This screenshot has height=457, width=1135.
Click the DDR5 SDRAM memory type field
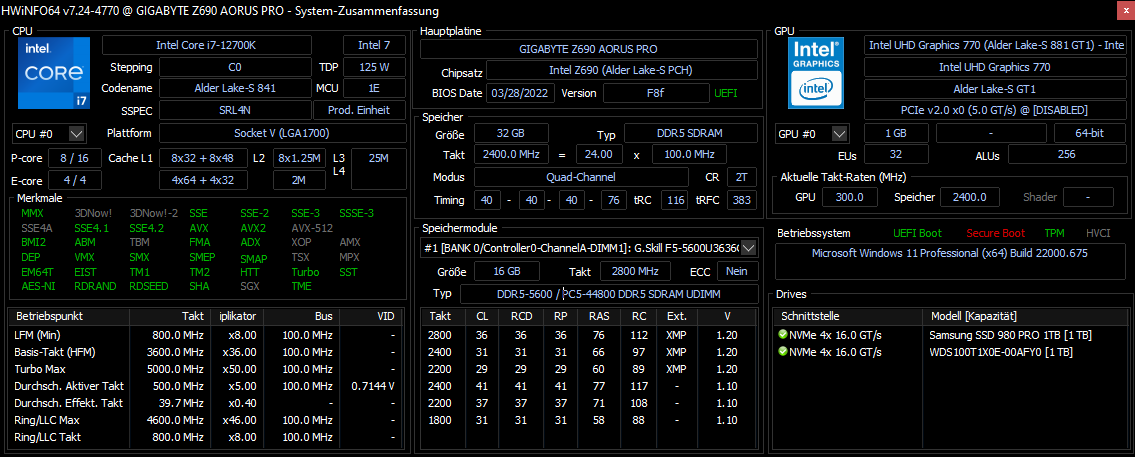point(691,133)
